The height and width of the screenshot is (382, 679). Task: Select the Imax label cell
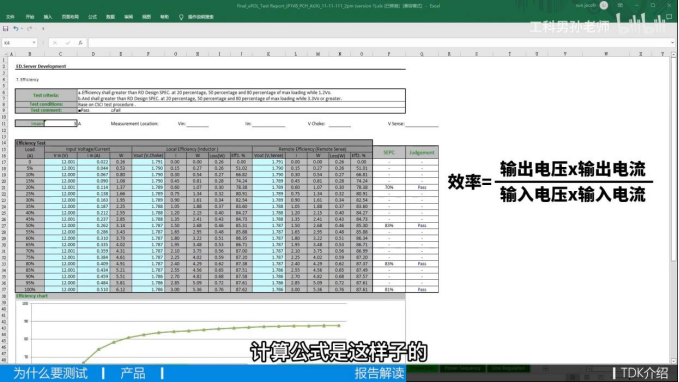[30, 124]
